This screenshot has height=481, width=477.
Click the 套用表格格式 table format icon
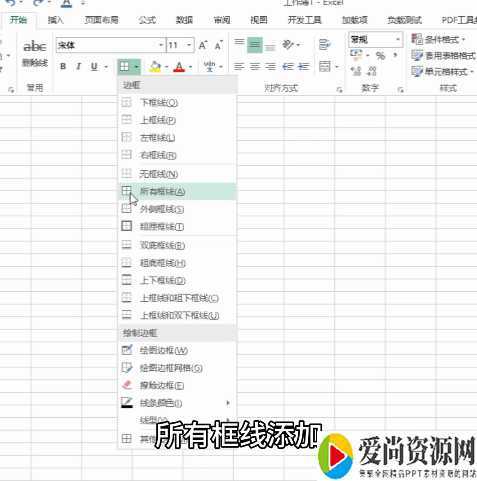(417, 55)
